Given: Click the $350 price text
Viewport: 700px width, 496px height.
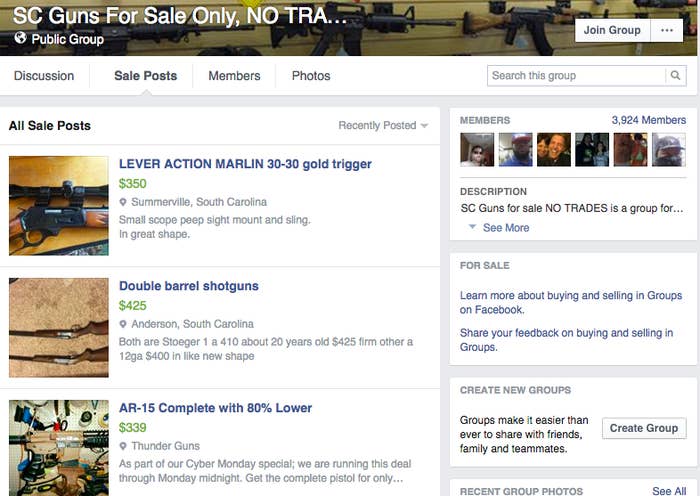Looking at the screenshot, I should coord(133,183).
